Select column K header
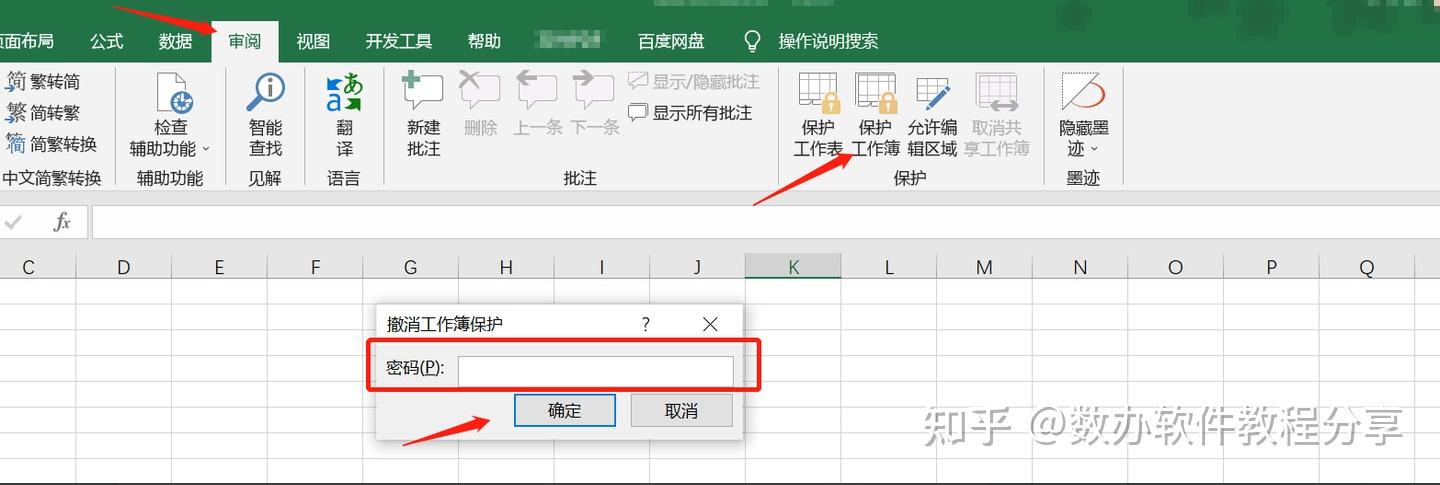 [x=793, y=267]
